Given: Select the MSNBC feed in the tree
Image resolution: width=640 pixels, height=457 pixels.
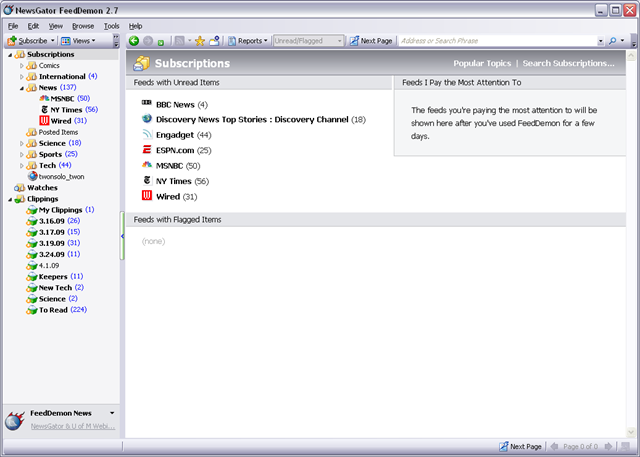Looking at the screenshot, I should point(64,99).
